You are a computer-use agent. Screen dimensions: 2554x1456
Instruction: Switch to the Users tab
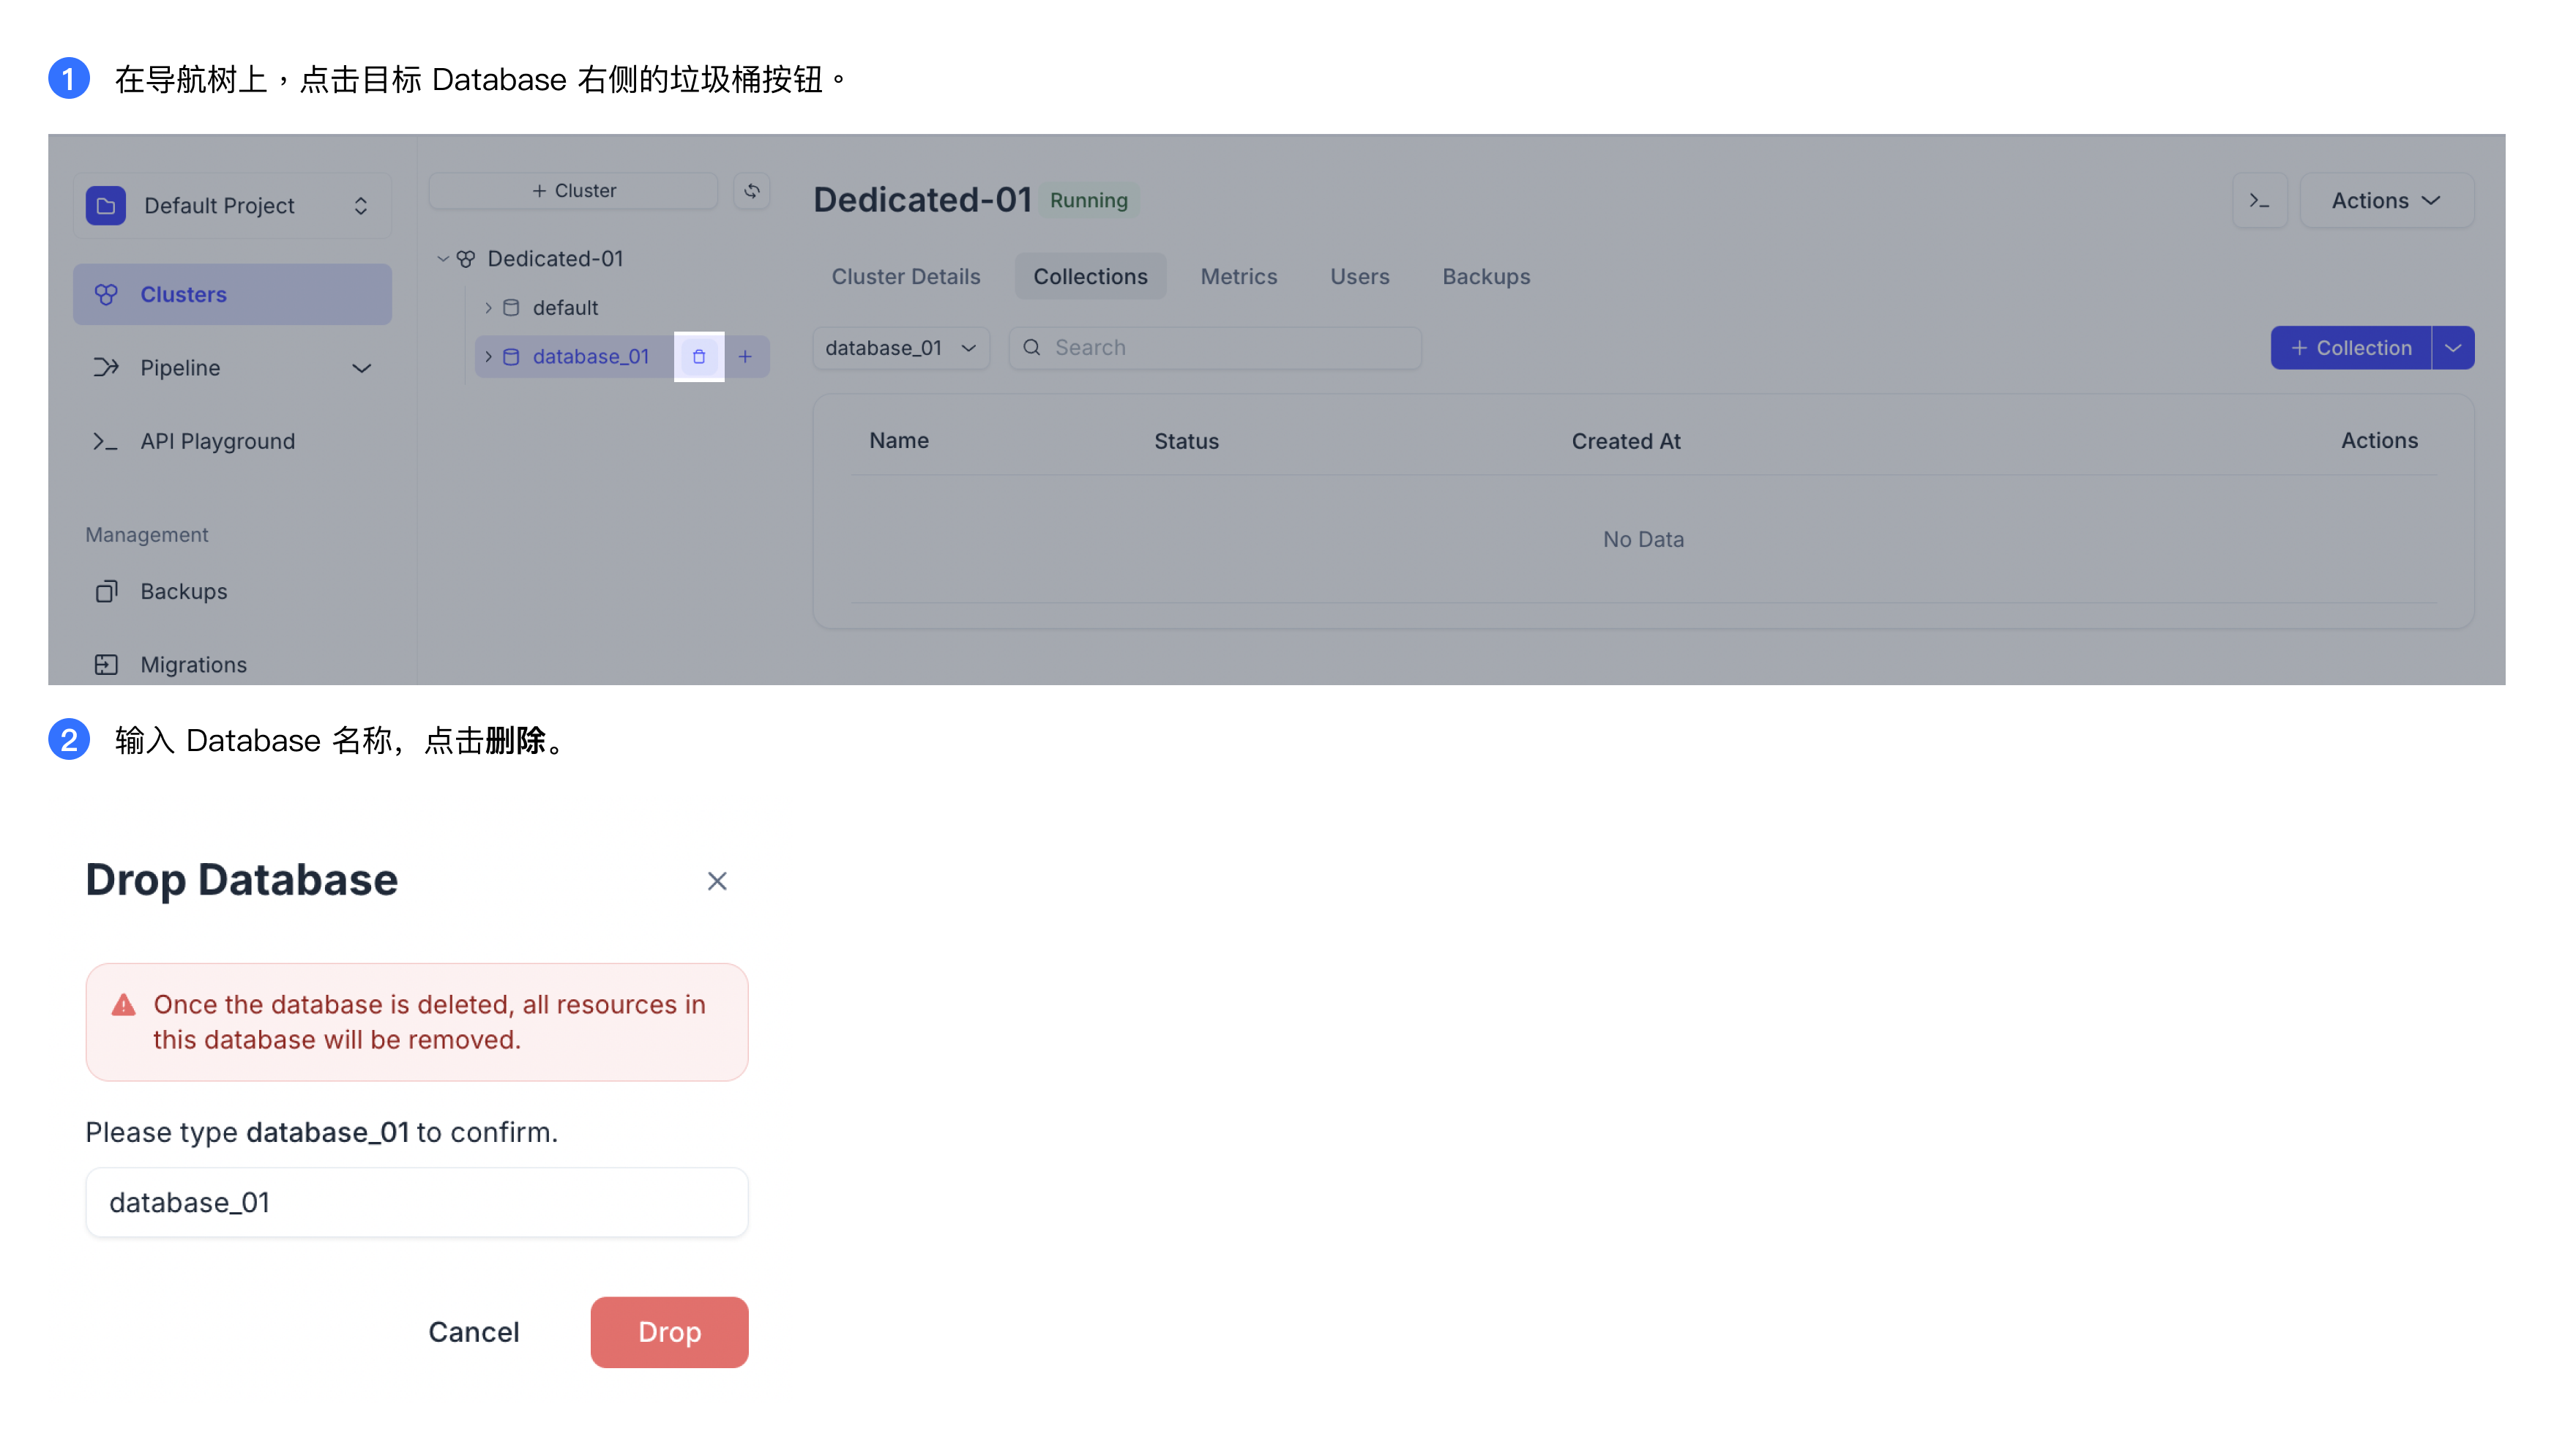point(1359,277)
